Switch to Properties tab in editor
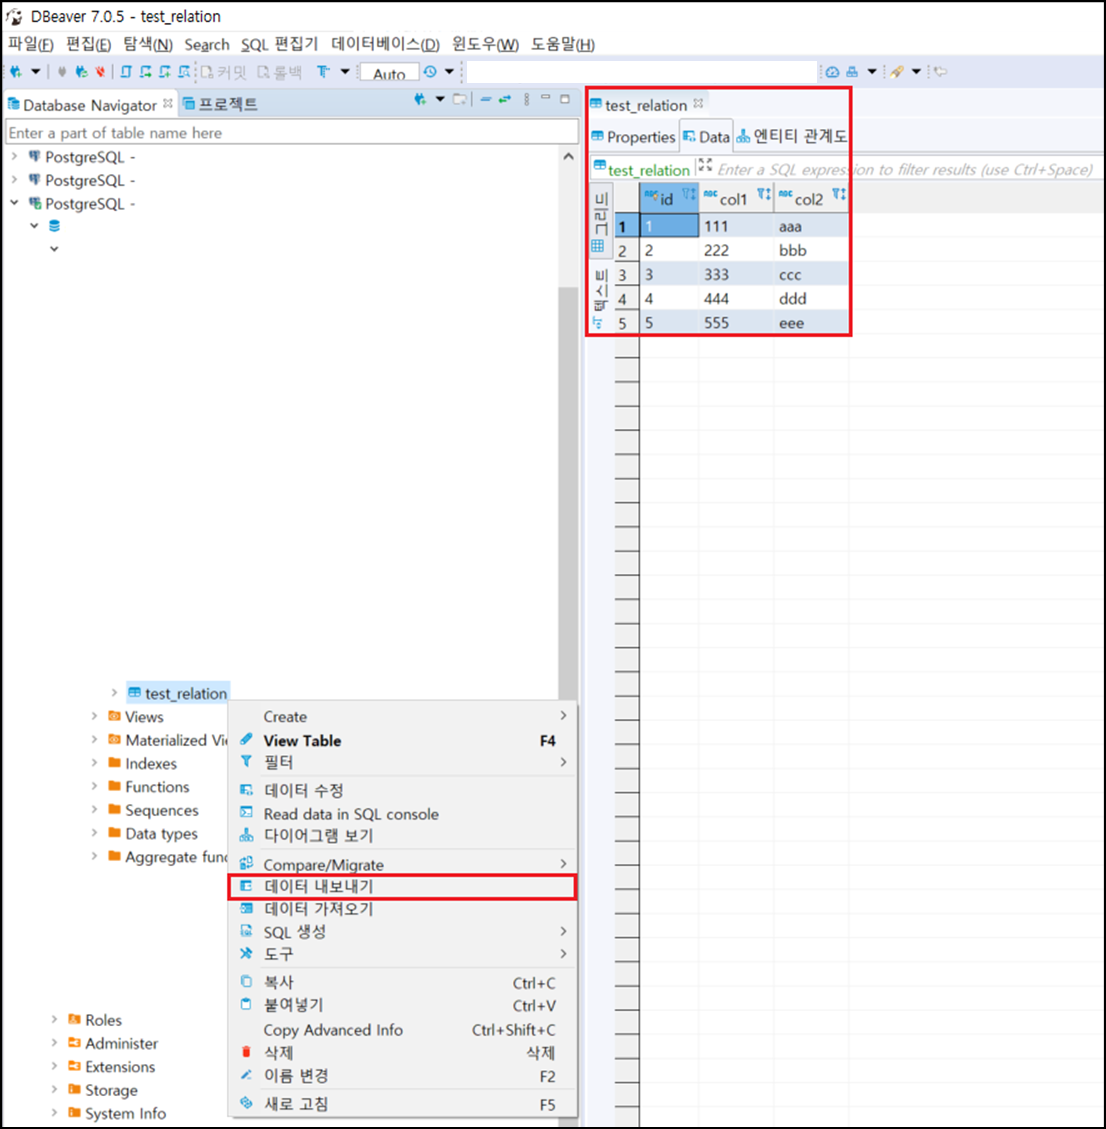The image size is (1106, 1129). (633, 137)
